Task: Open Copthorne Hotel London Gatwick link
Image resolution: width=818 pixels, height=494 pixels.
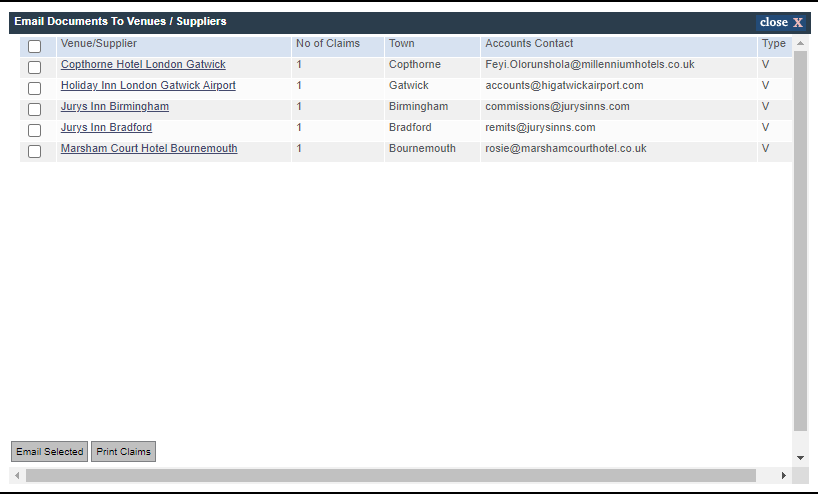Action: [x=143, y=64]
